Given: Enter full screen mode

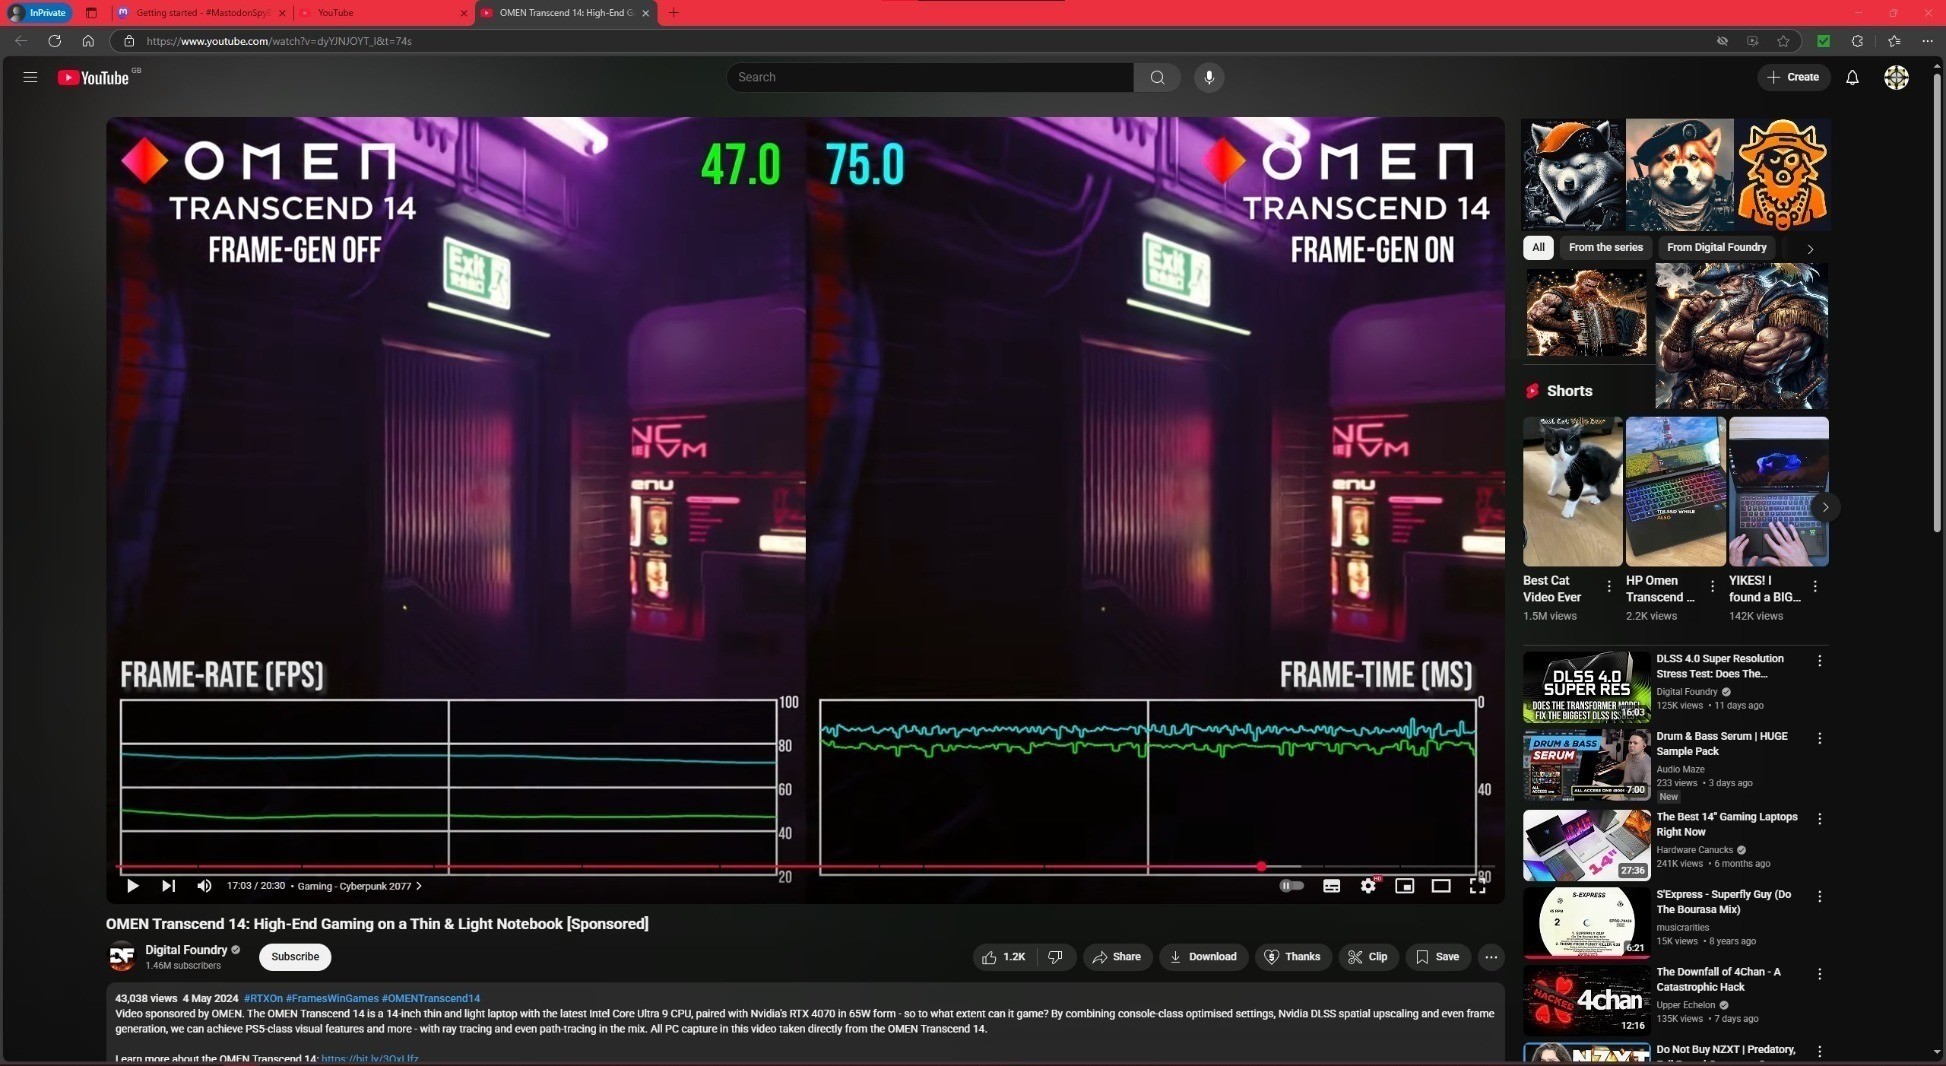Looking at the screenshot, I should [1477, 886].
